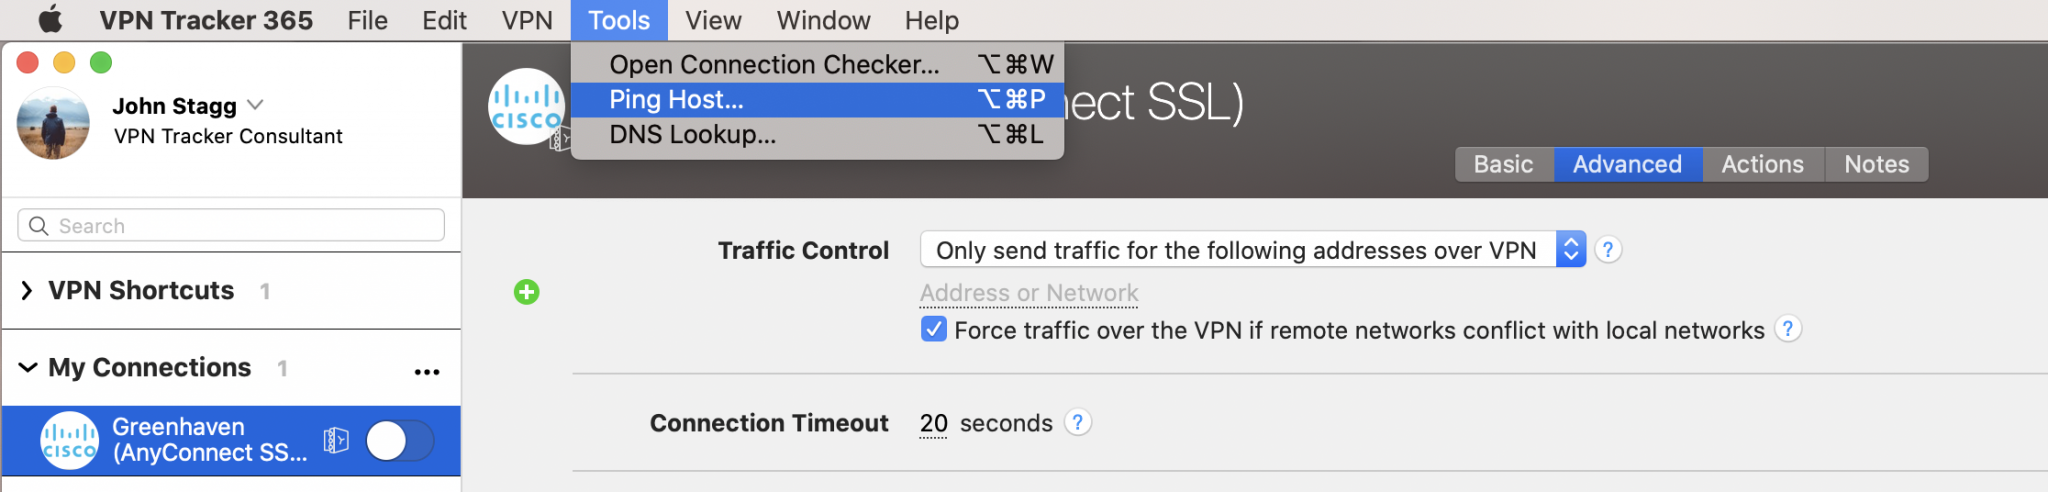Click the John Stagg profile avatar

point(54,123)
